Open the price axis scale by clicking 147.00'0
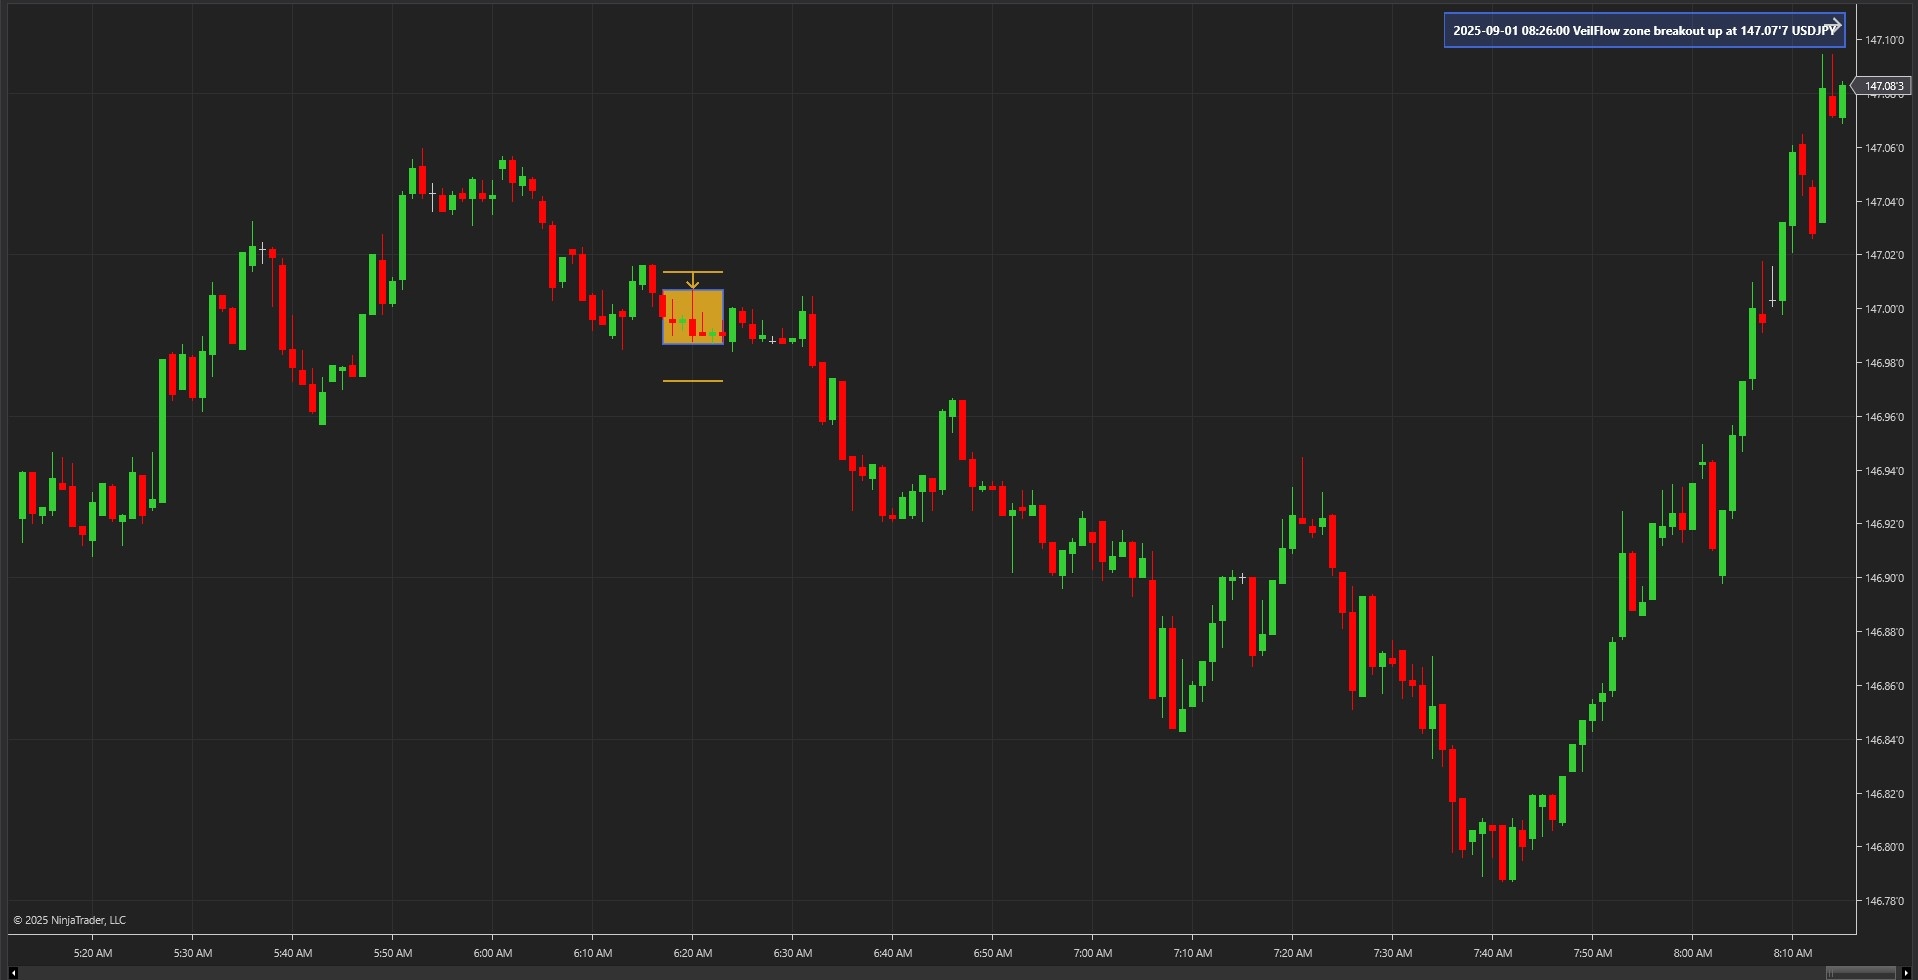 [x=1885, y=309]
